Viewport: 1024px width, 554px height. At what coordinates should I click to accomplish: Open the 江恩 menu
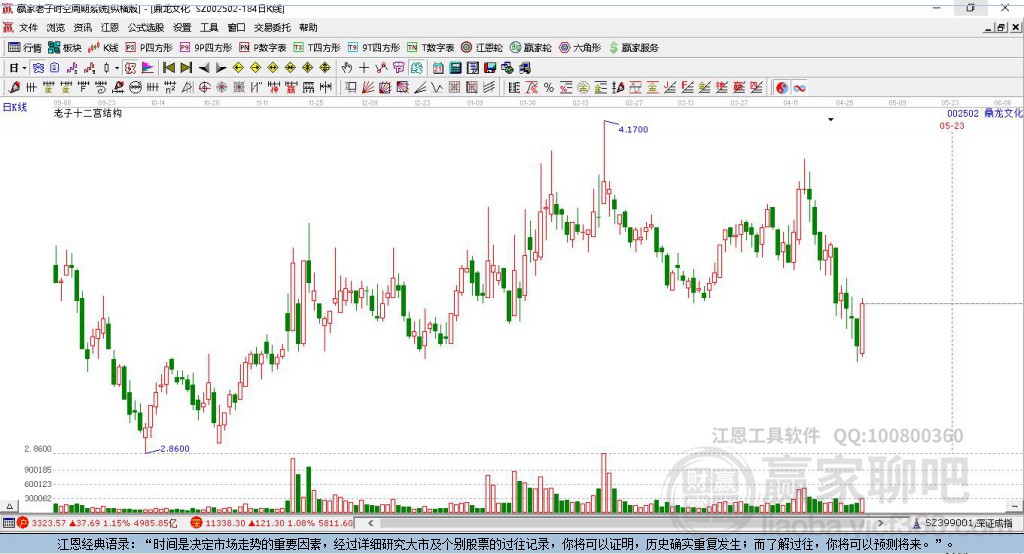[x=110, y=27]
